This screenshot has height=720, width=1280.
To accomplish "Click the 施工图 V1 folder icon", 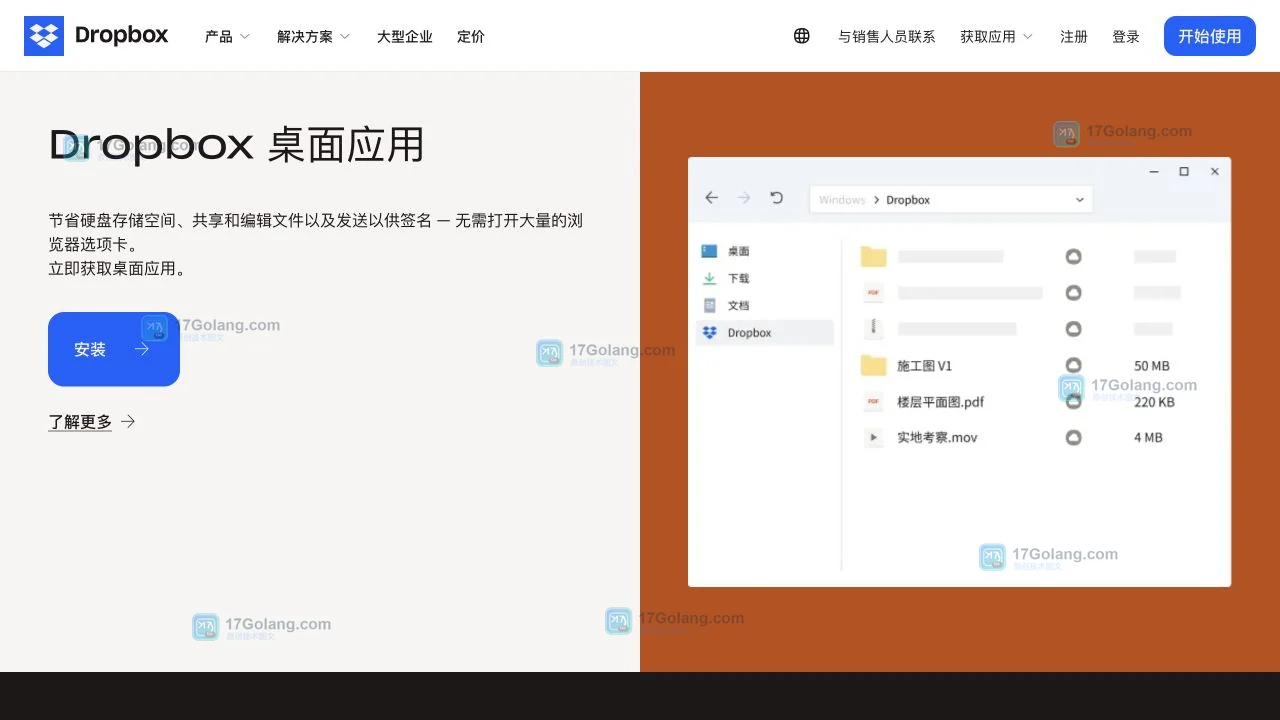I will [x=874, y=365].
